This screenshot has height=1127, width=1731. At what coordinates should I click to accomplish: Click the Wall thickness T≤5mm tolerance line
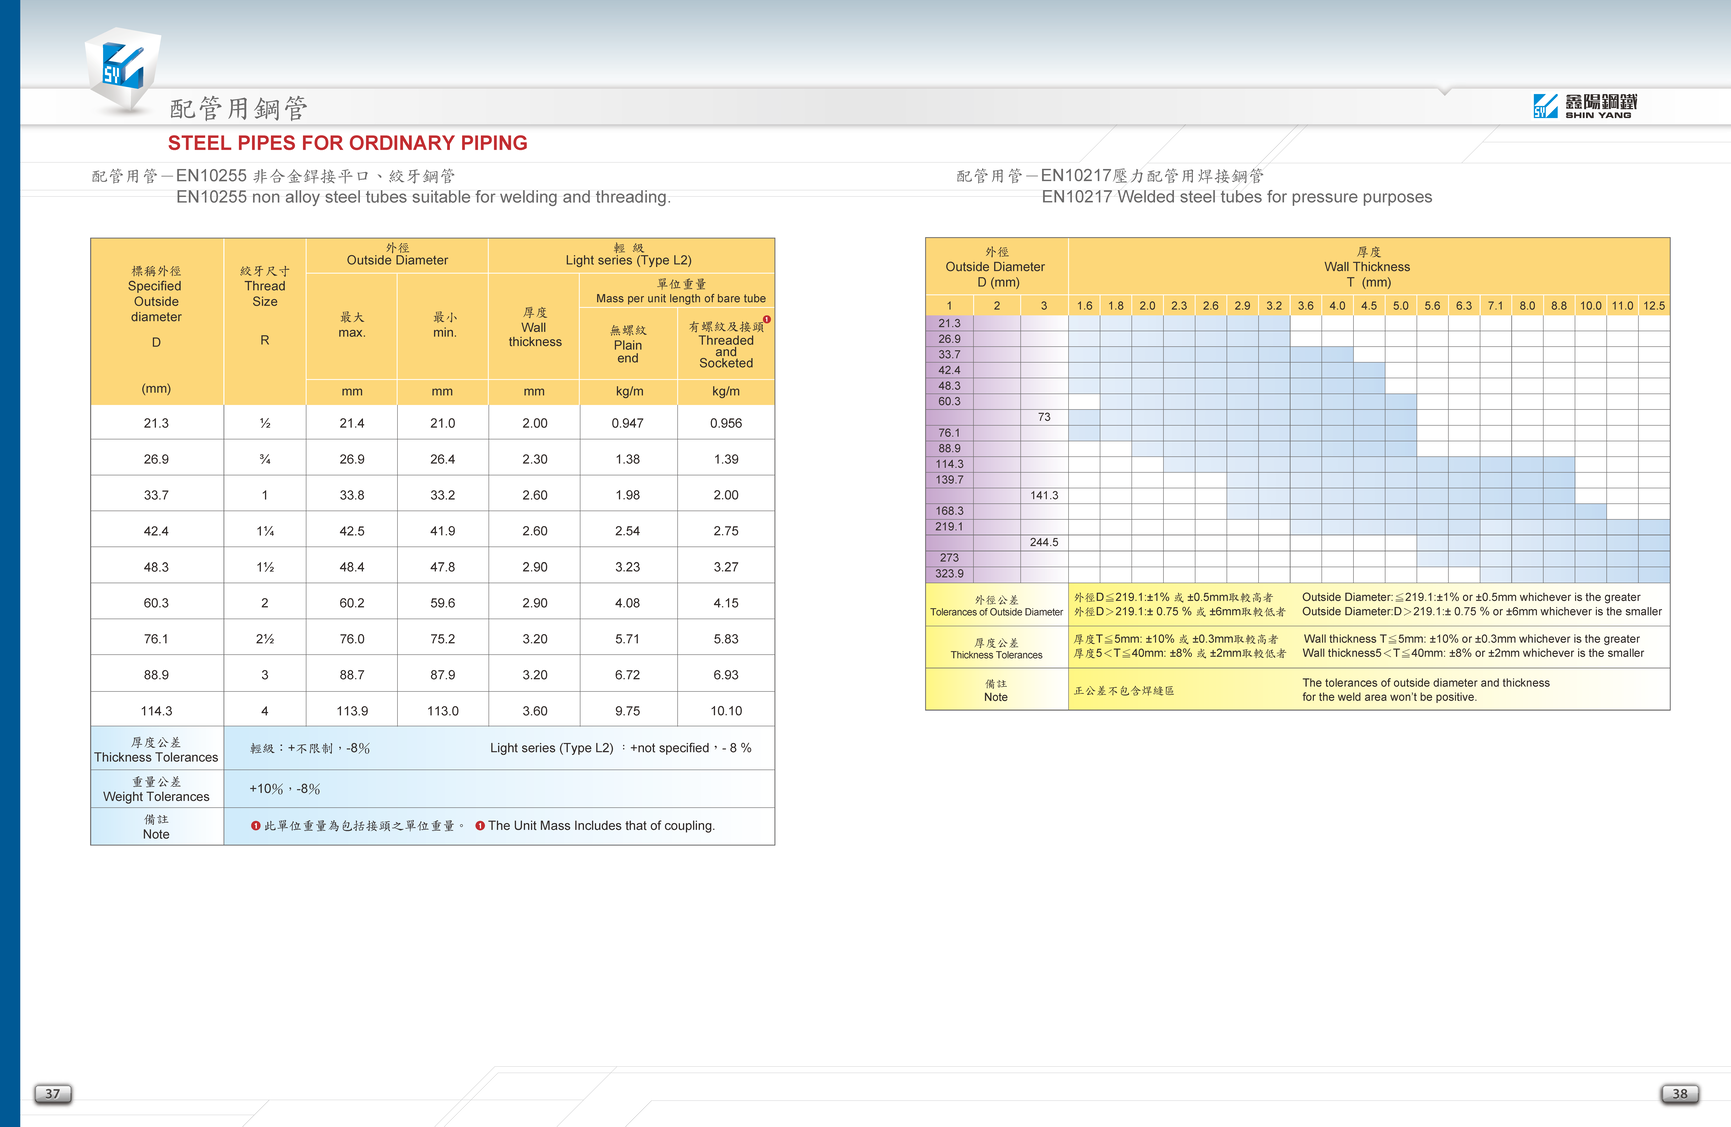pos(1471,639)
